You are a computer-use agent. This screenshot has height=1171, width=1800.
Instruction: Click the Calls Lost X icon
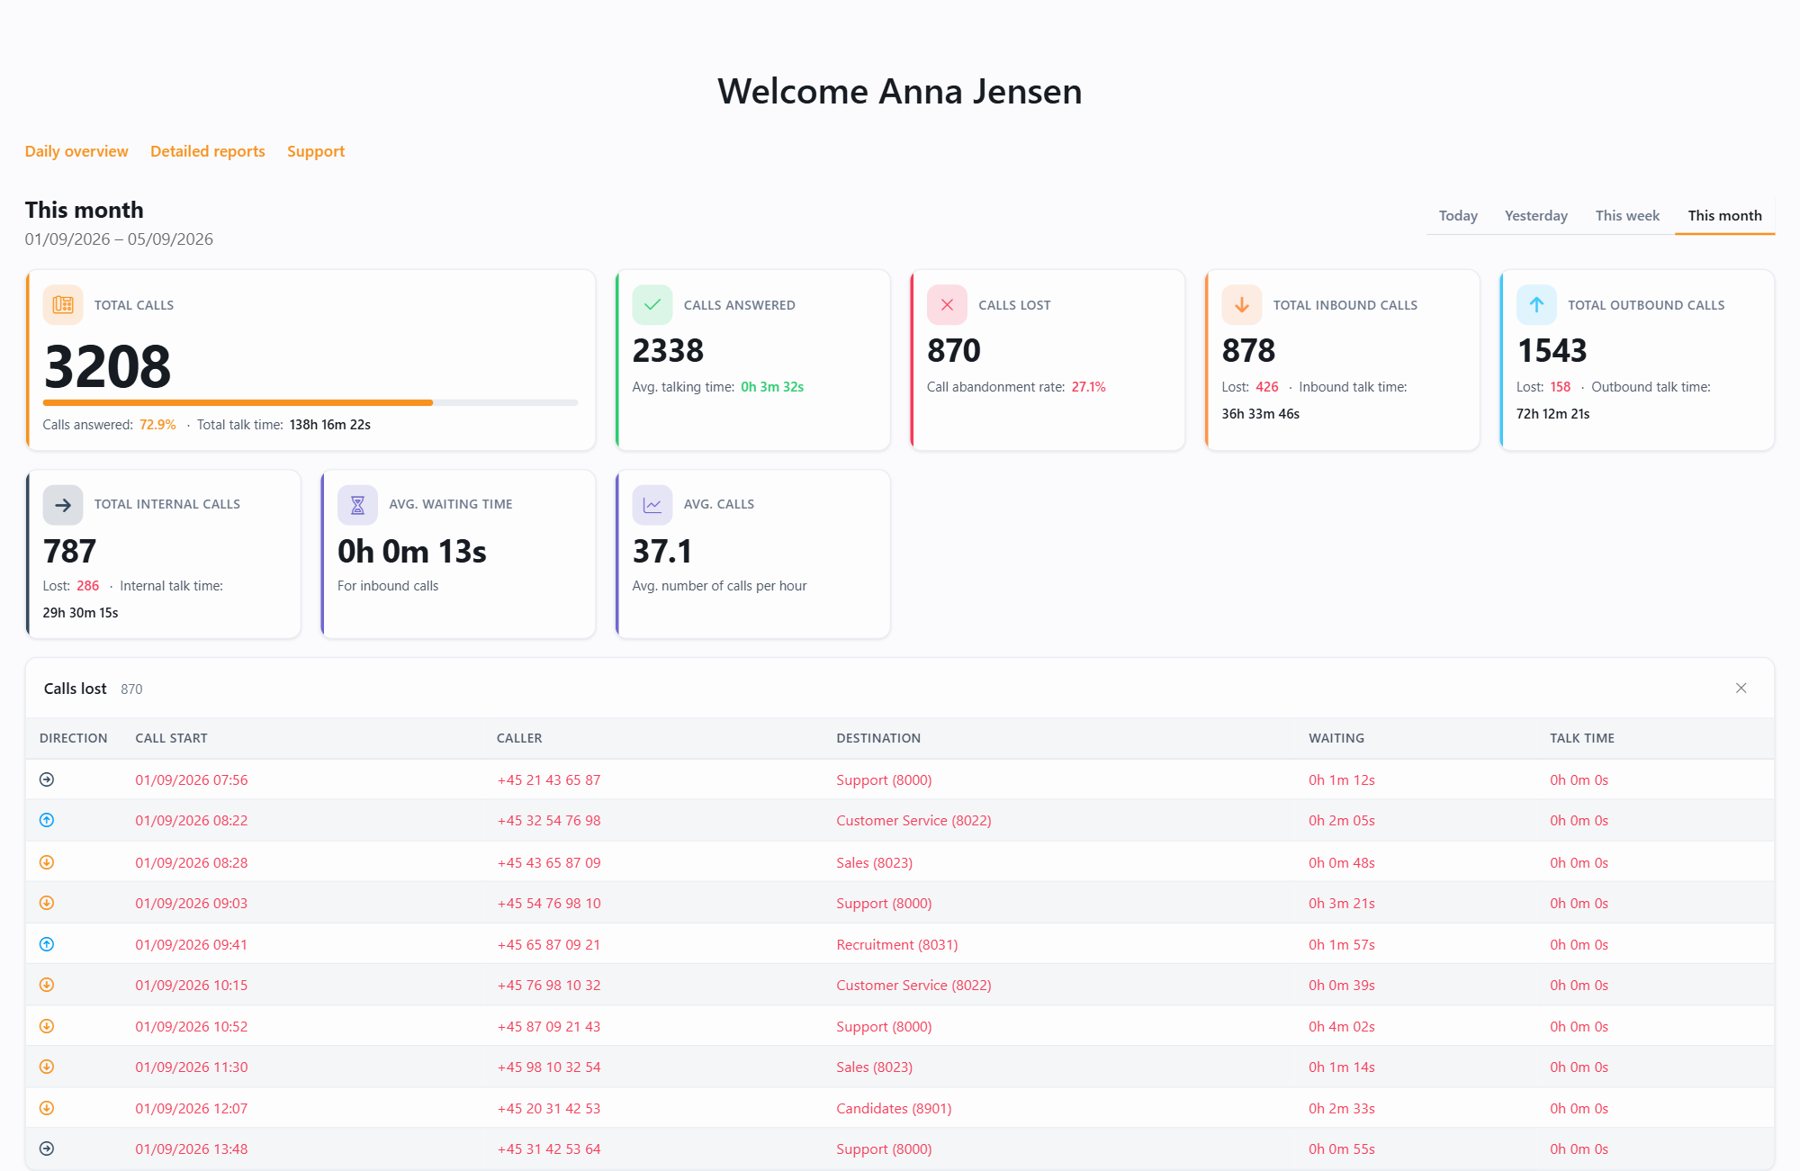pyautogui.click(x=947, y=305)
